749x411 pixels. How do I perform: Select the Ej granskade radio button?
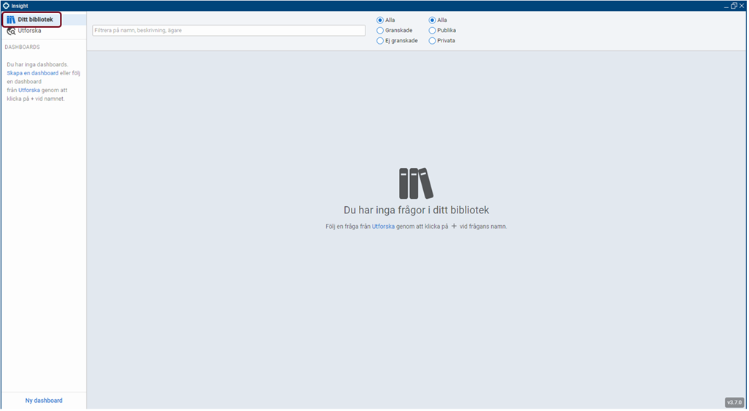(x=380, y=41)
